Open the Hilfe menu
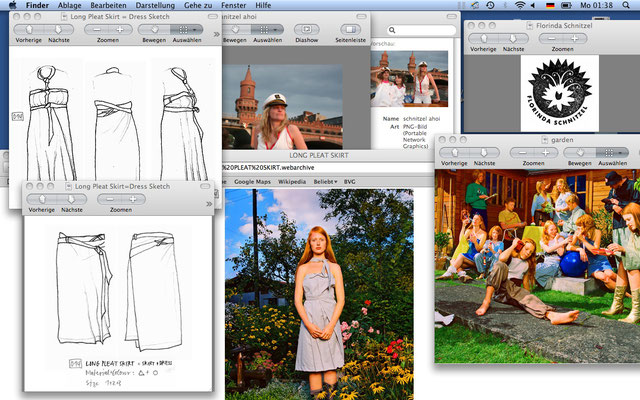This screenshot has width=640, height=400. click(x=263, y=5)
